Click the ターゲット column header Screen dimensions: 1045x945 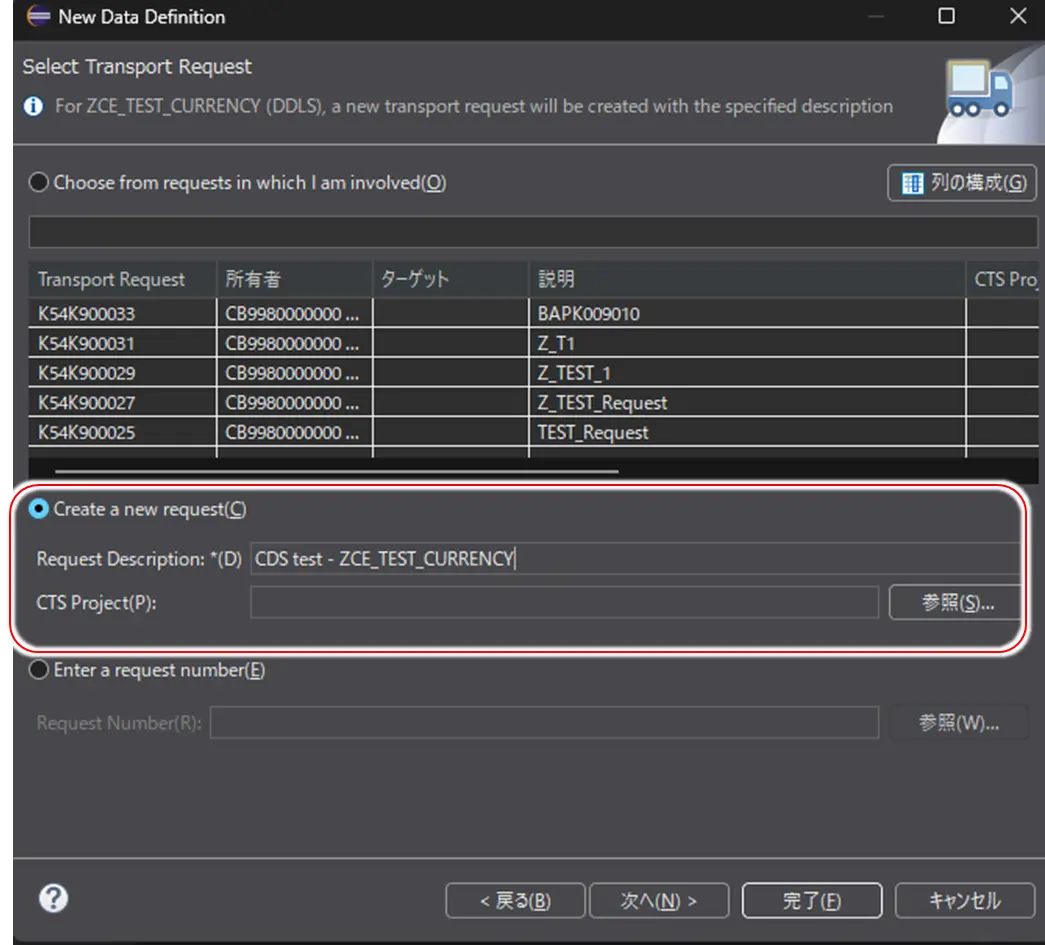451,279
